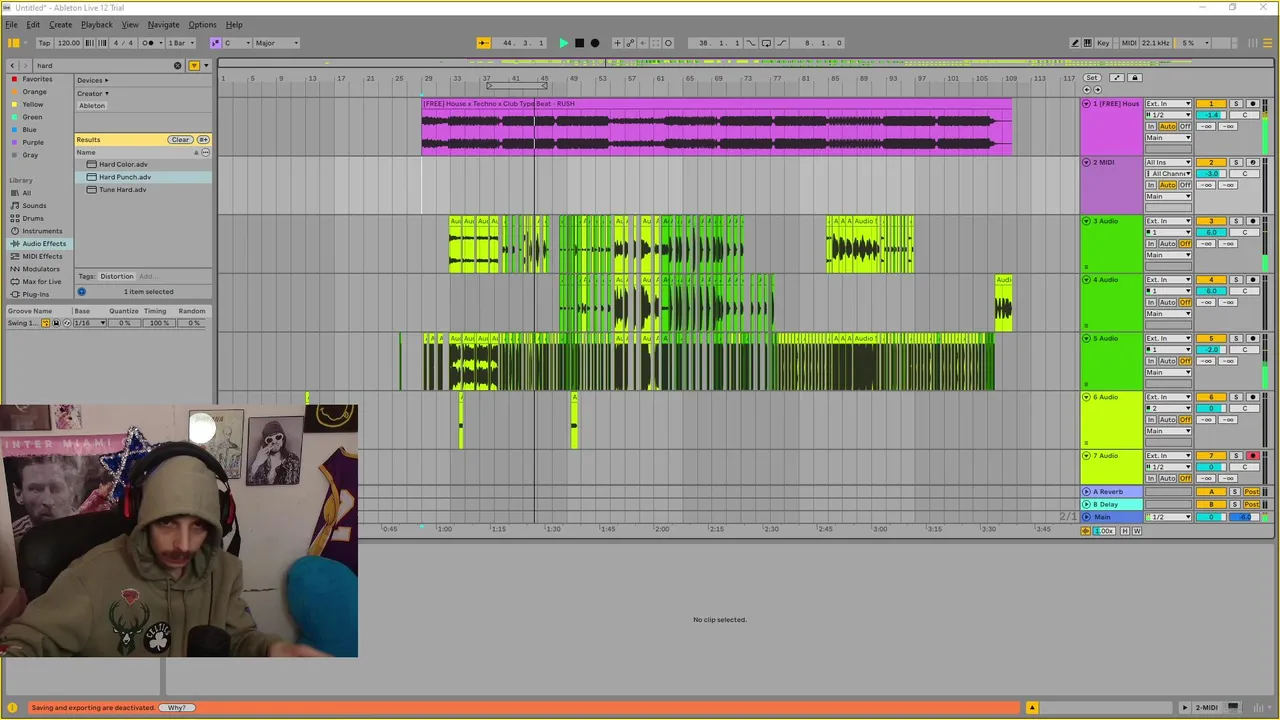This screenshot has height=720, width=1280.
Task: Open the Plug-Ins category
Action: (x=35, y=294)
